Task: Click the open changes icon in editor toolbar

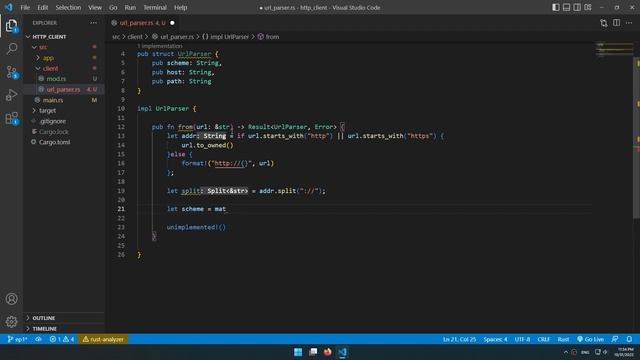Action: pyautogui.click(x=604, y=23)
